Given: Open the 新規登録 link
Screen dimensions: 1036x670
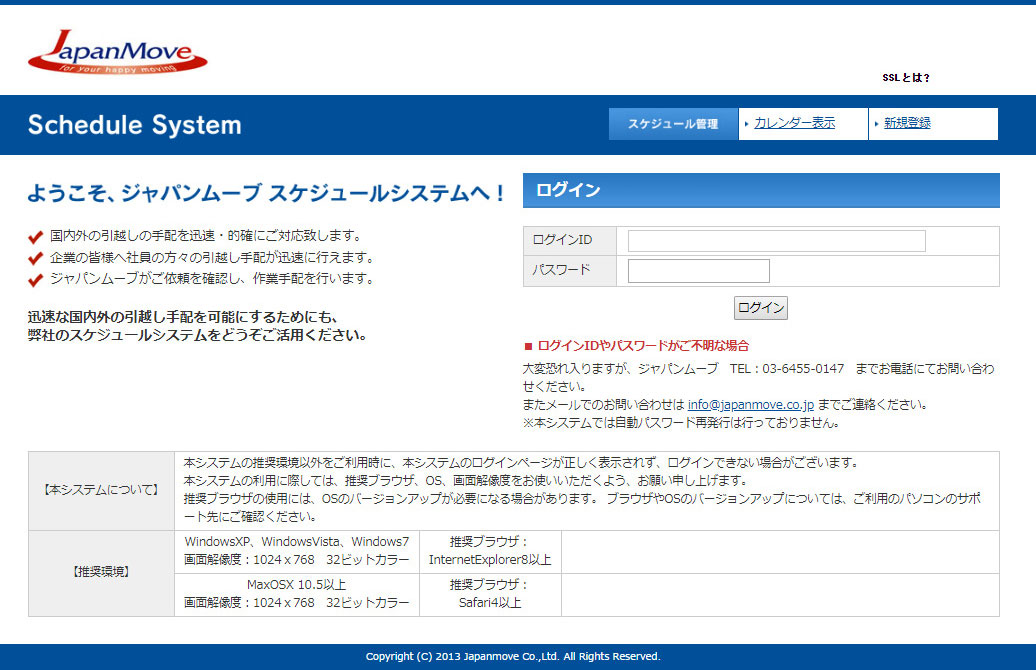Looking at the screenshot, I should click(907, 123).
